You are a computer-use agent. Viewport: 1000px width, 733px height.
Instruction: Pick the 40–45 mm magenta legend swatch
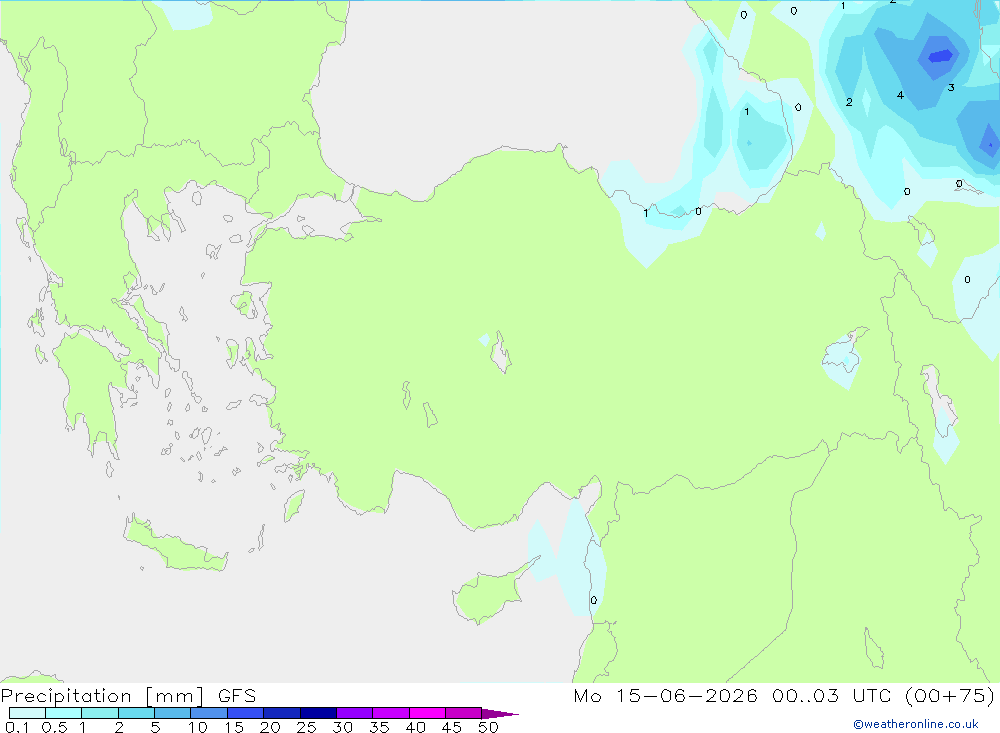(x=427, y=713)
